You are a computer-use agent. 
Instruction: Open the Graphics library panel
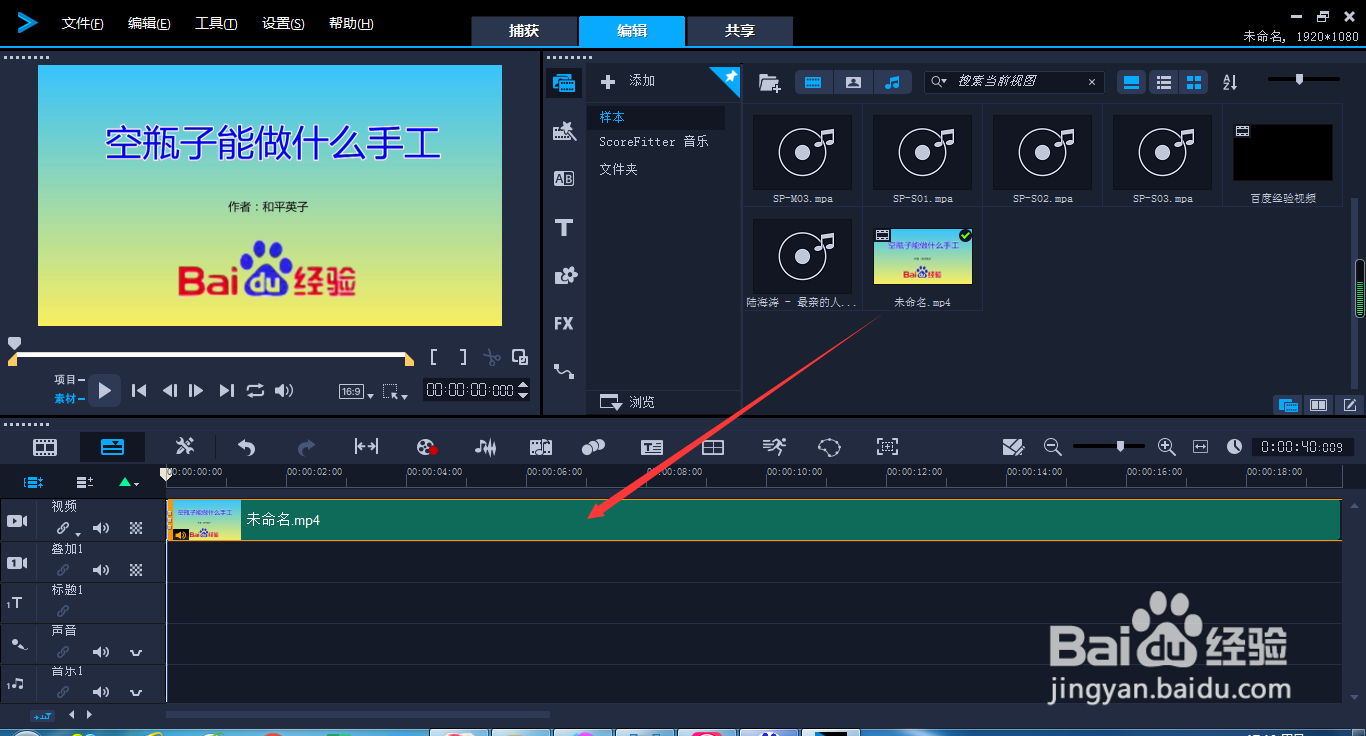[565, 275]
